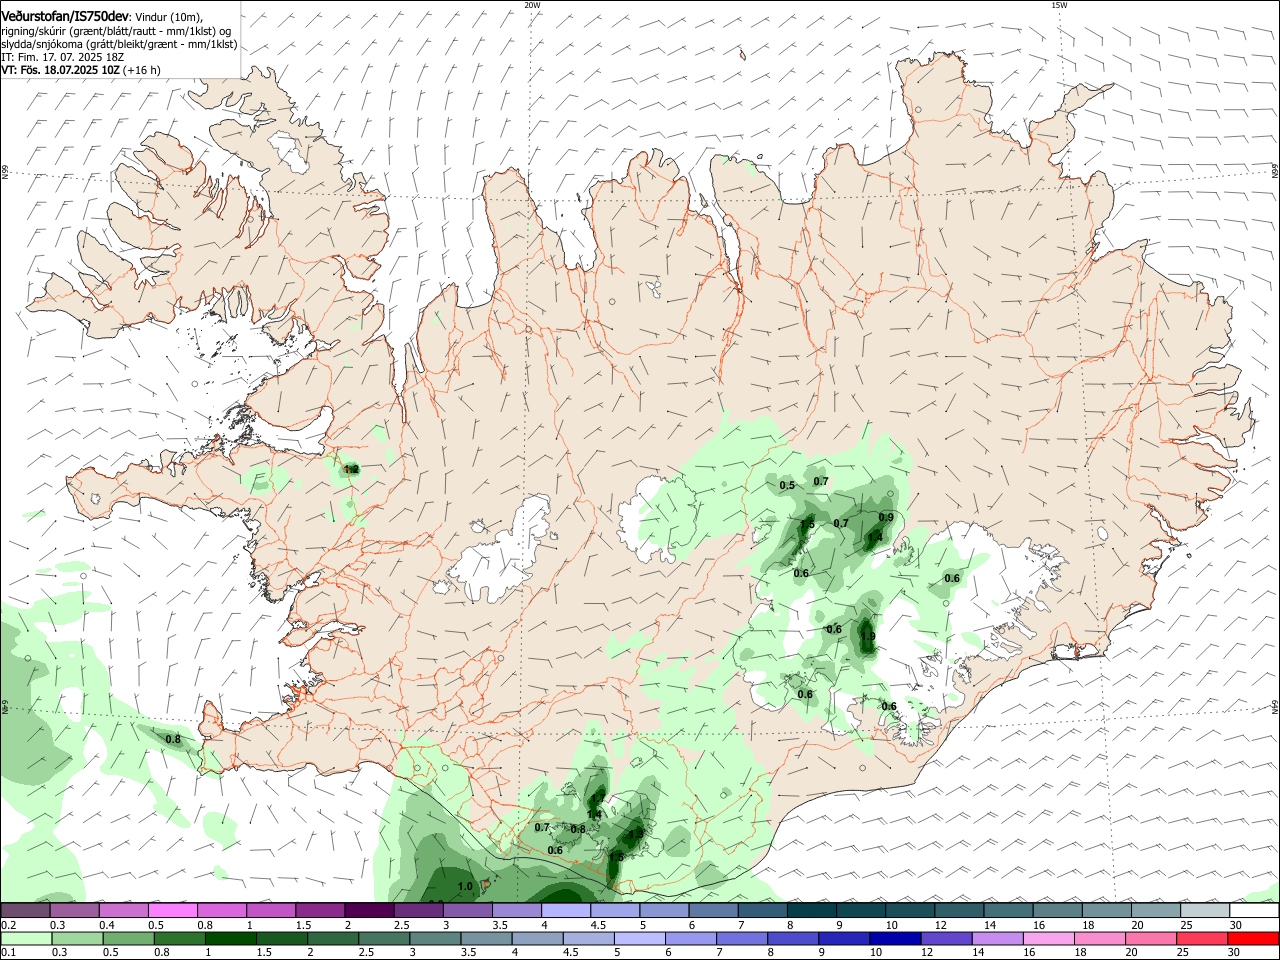Screen dimensions: 1280x960
Task: Select the white swatch after 30 in the upper legend
Action: tap(1253, 910)
